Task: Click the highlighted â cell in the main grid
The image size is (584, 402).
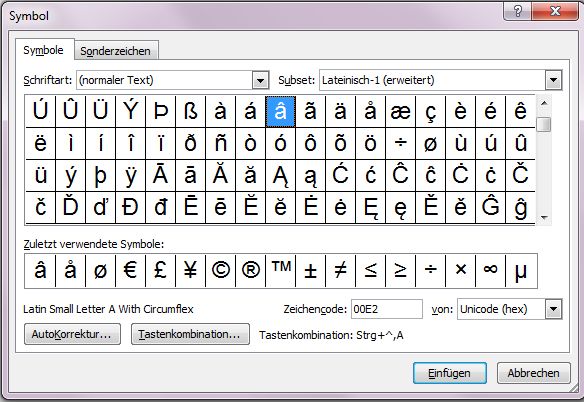Action: pos(280,111)
